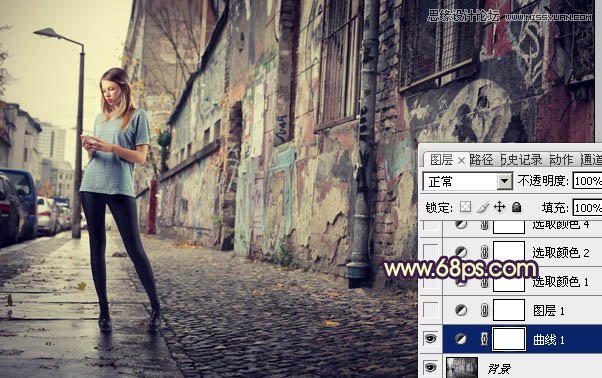Show the 选取颜色 2 layer visibility box
The width and height of the screenshot is (602, 378).
430,252
